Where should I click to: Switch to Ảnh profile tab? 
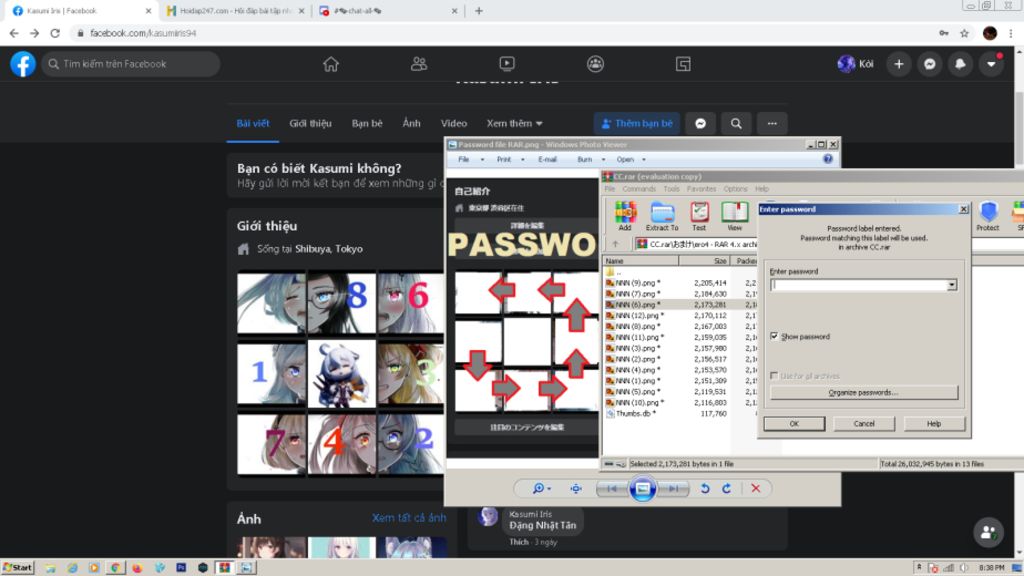pyautogui.click(x=411, y=123)
